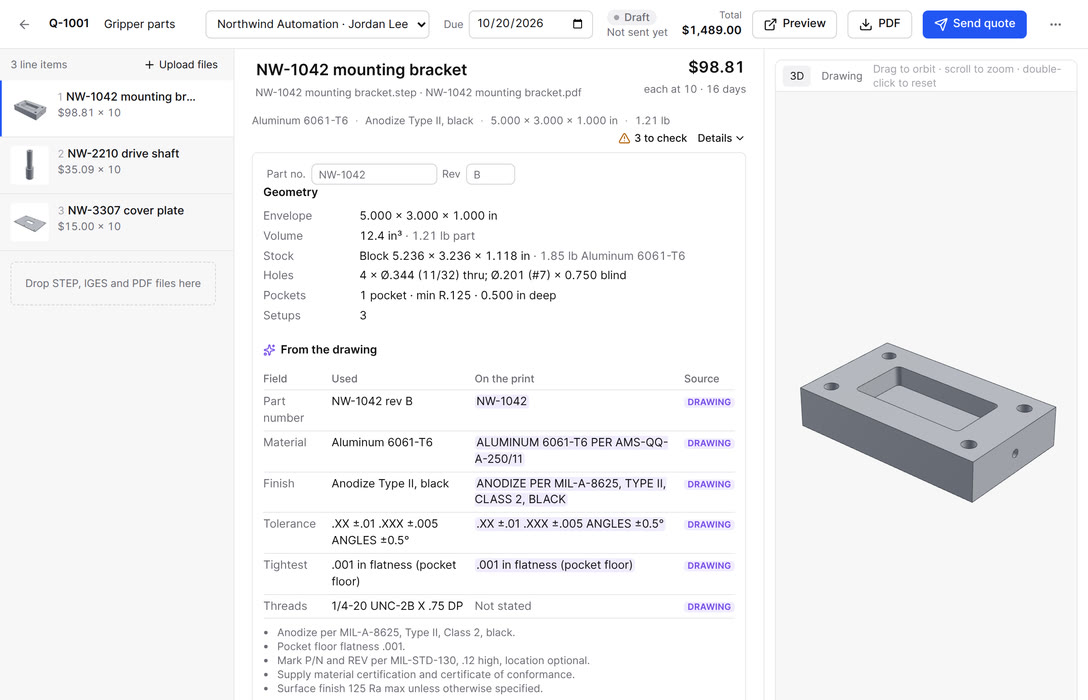Switch to the Drawing view tab
Viewport: 1088px width, 700px height.
pyautogui.click(x=842, y=76)
